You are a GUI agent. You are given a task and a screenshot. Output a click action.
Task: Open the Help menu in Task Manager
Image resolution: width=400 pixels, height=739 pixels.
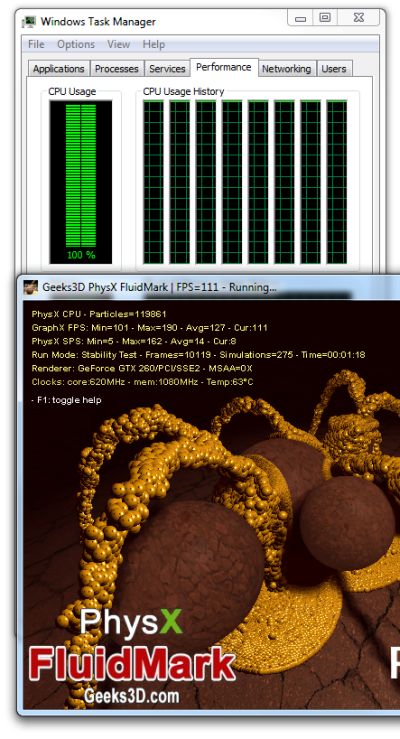pos(154,44)
